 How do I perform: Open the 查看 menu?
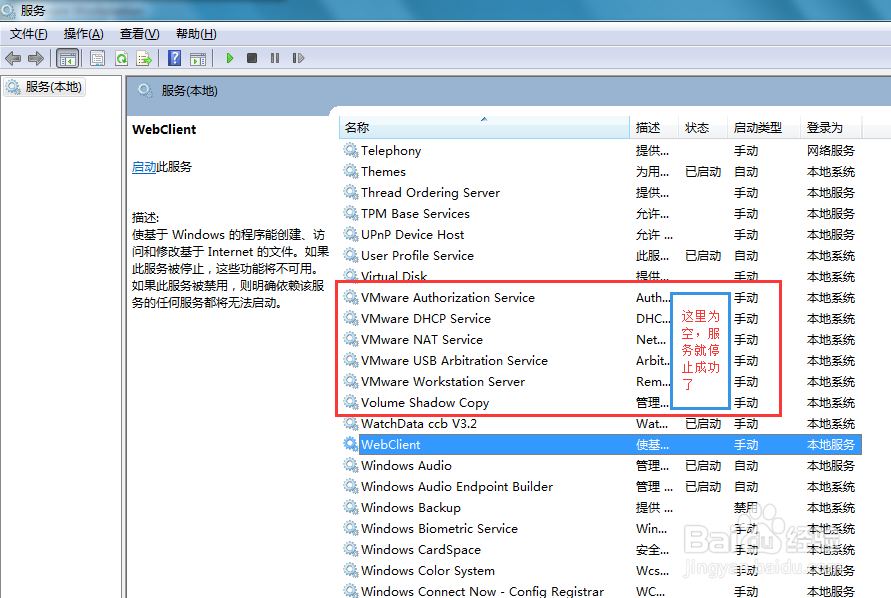138,33
